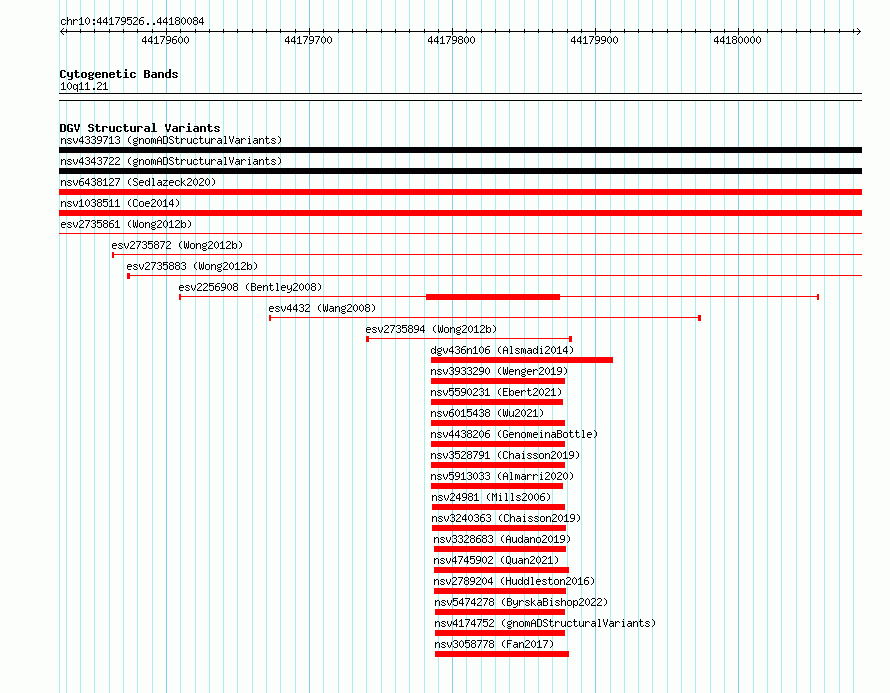Click the thick red bar under nsv1038511
Screen dimensions: 890x693
click(x=460, y=213)
